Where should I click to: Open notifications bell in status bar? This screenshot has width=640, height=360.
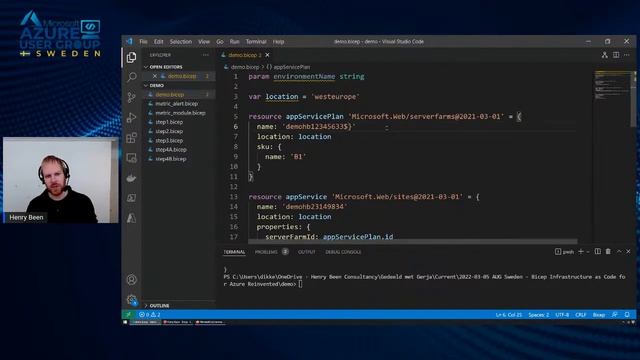click(627, 315)
